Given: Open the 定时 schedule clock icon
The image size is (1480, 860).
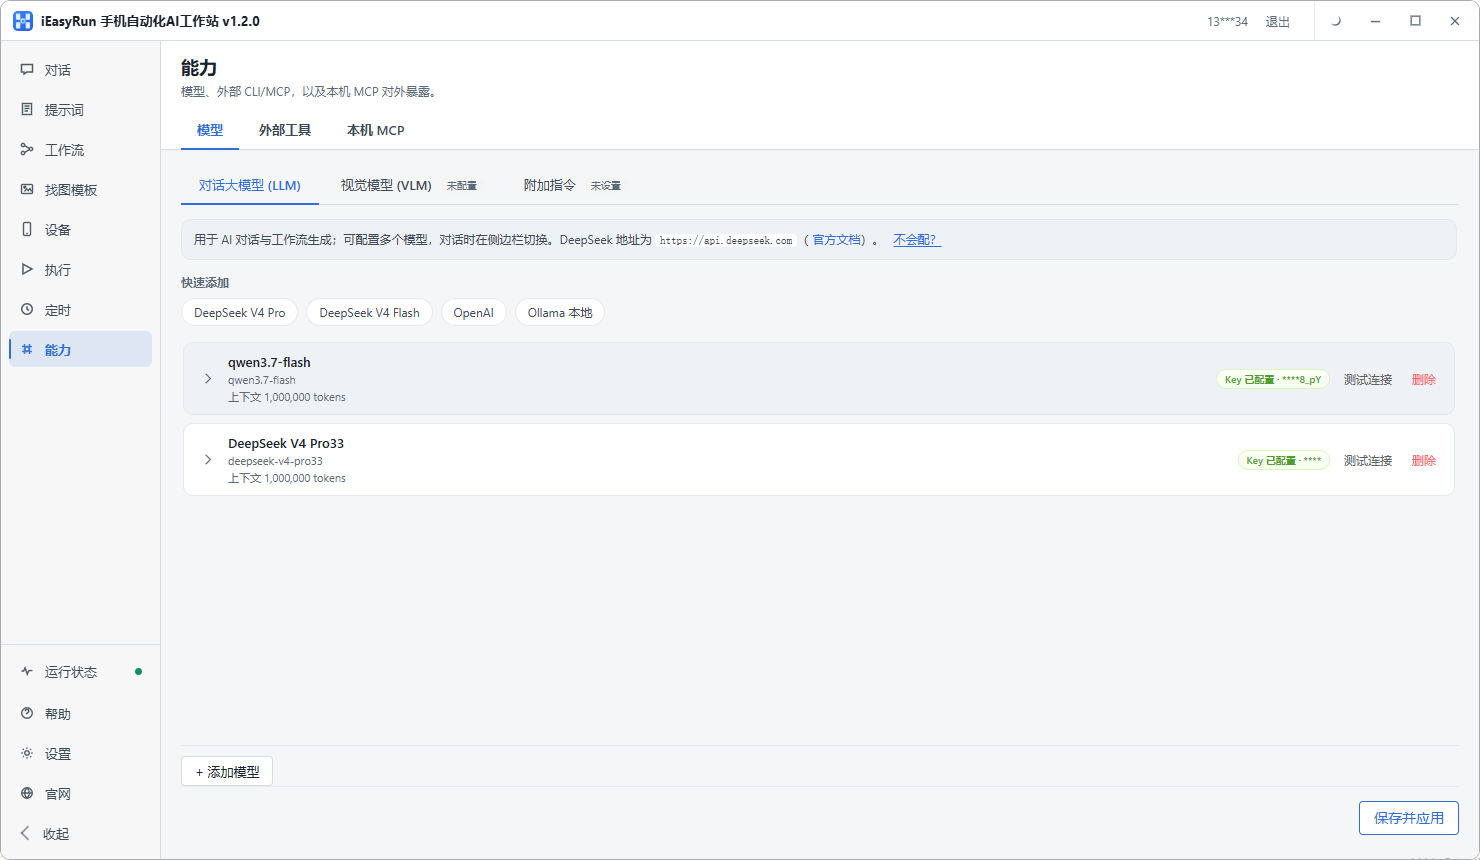Looking at the screenshot, I should 27,310.
